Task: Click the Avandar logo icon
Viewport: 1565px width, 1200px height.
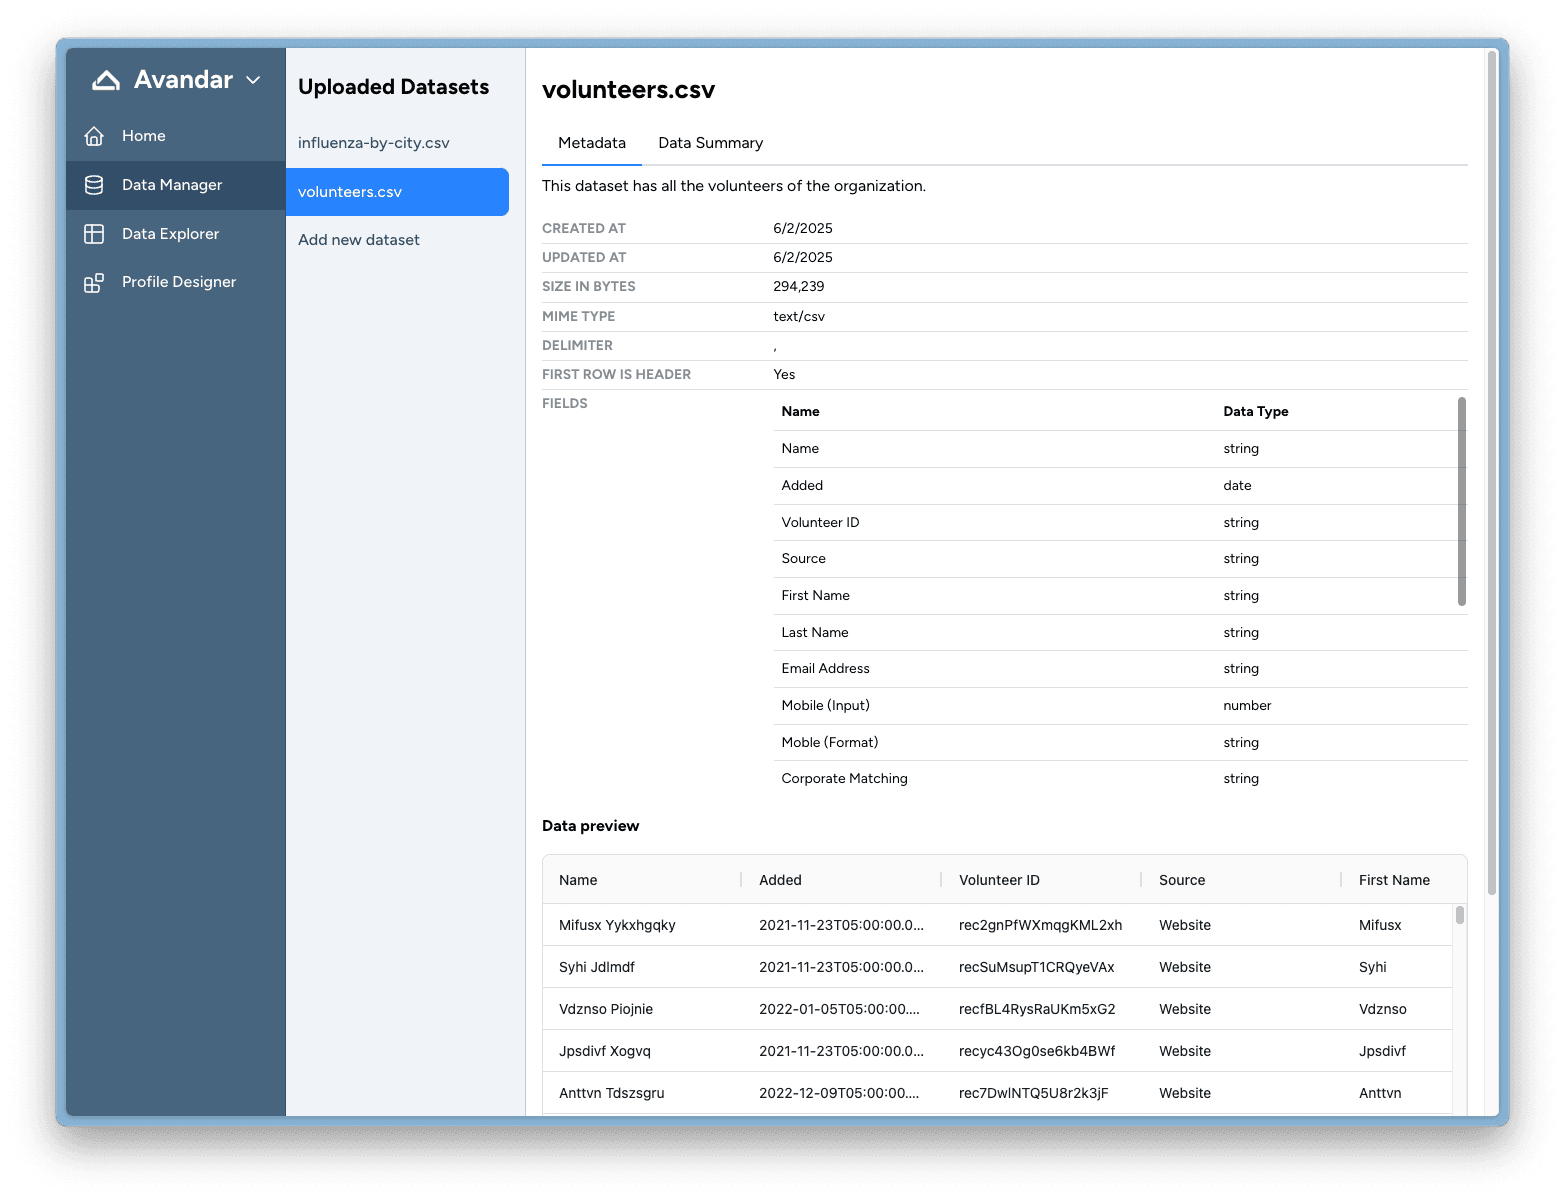Action: point(106,80)
